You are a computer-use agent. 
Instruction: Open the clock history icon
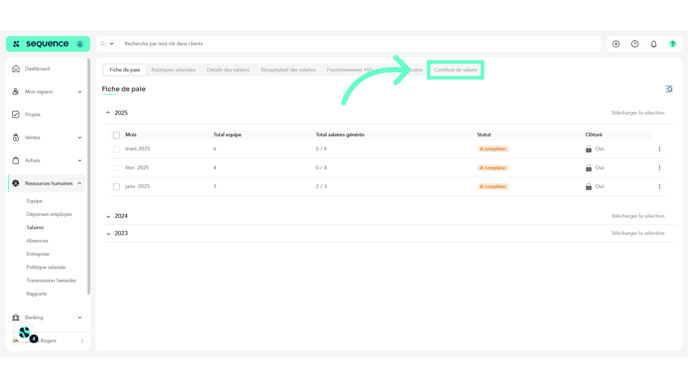click(635, 44)
